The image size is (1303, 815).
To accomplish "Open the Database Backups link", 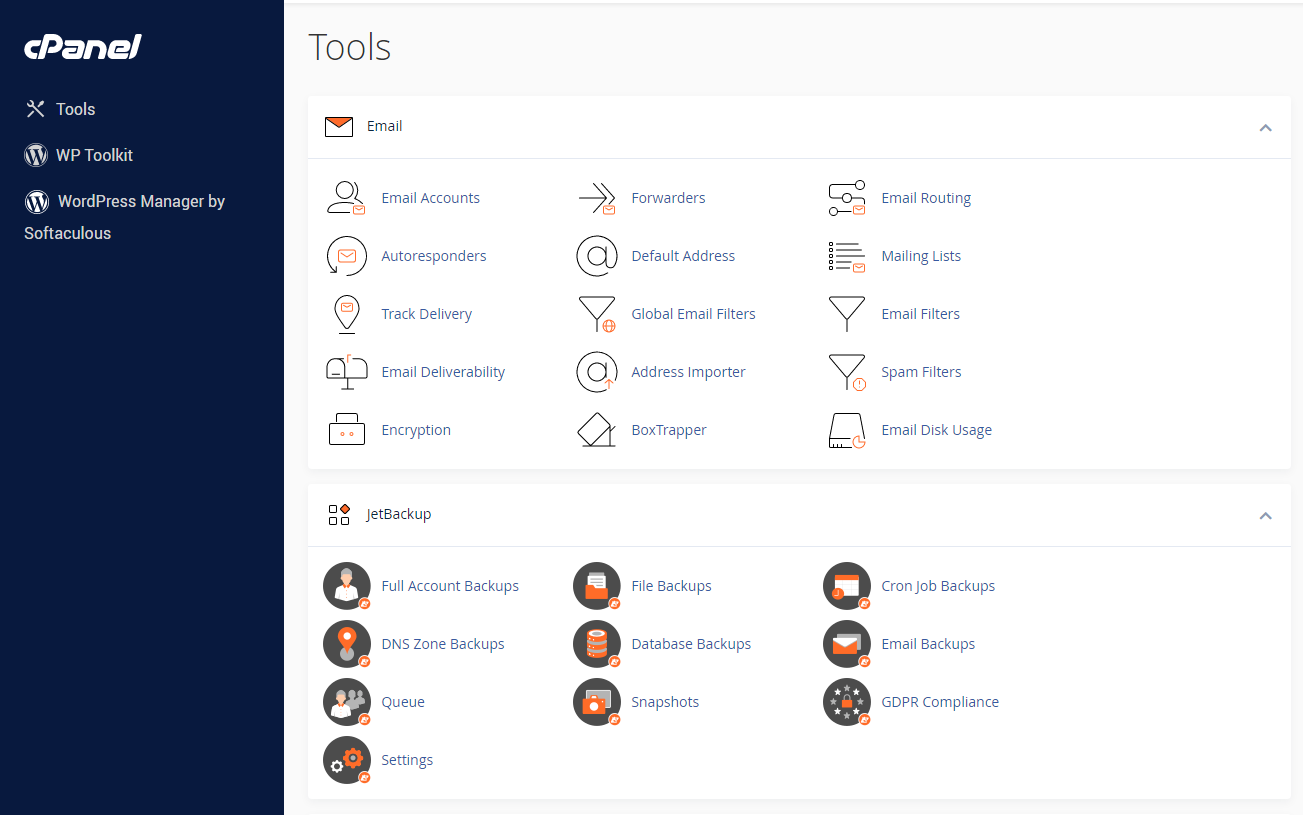I will pos(691,644).
